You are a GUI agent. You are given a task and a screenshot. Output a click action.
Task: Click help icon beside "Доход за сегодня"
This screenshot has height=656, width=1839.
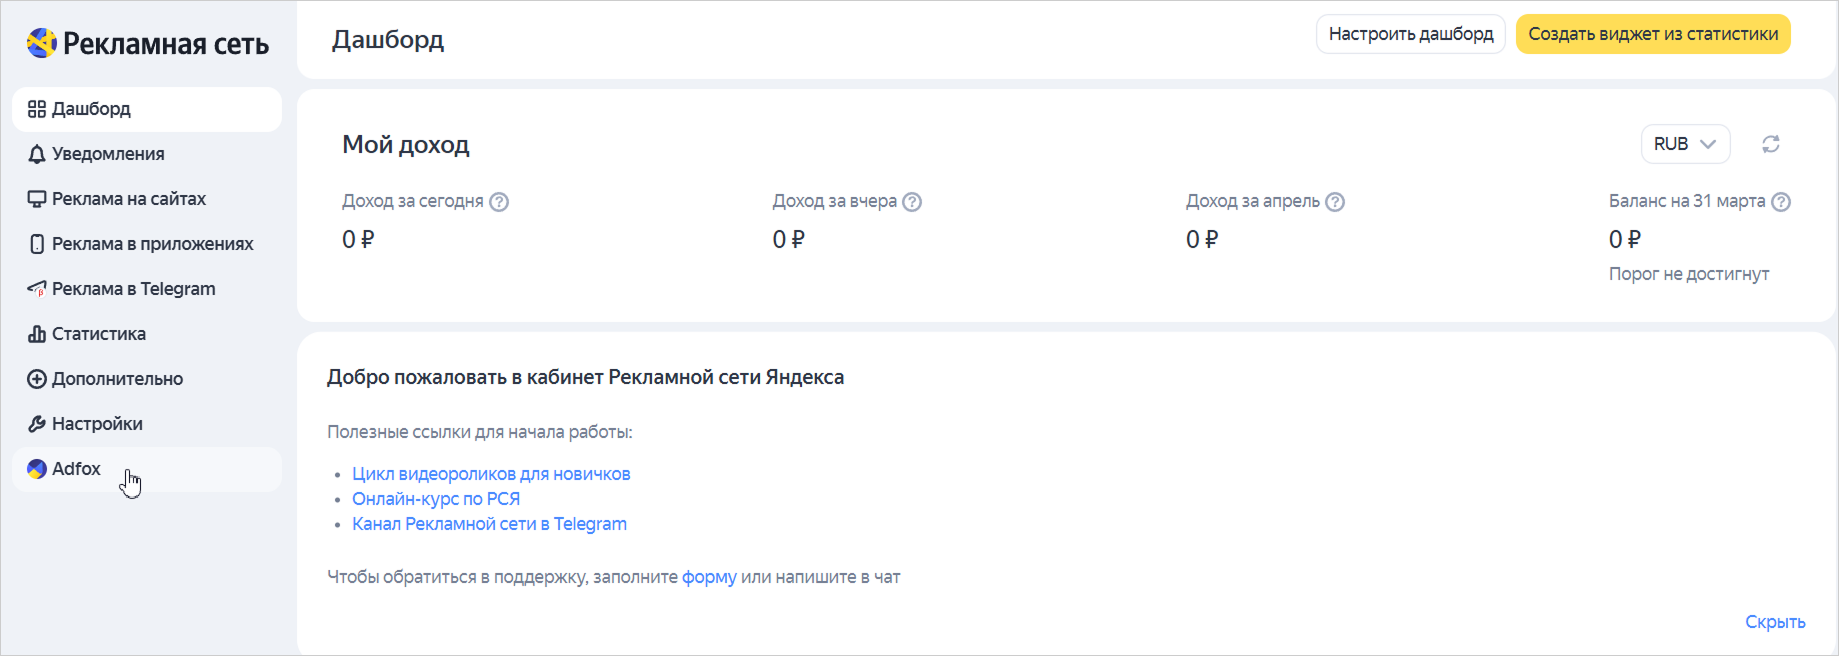tap(499, 202)
